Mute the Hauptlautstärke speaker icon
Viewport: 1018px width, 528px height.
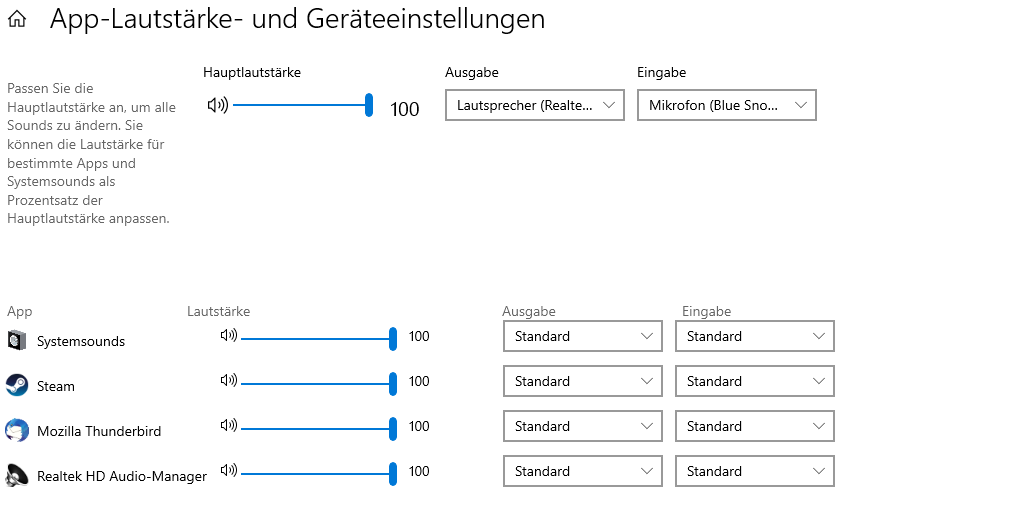coord(217,105)
